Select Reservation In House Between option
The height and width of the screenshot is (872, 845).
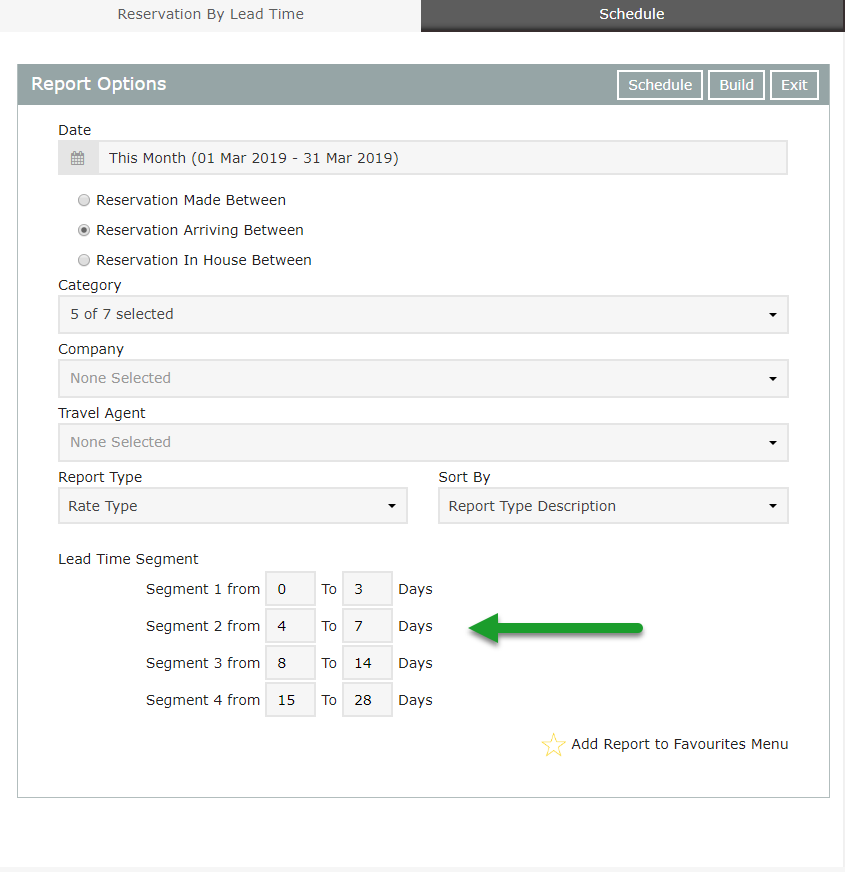(83, 260)
